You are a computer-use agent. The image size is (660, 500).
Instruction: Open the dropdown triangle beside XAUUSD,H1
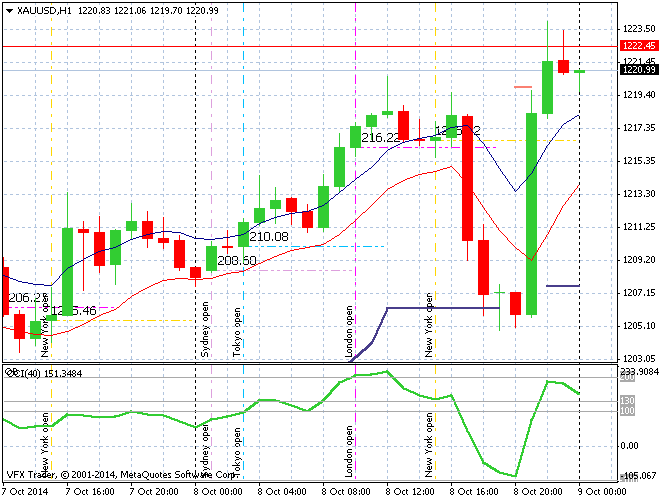click(9, 11)
